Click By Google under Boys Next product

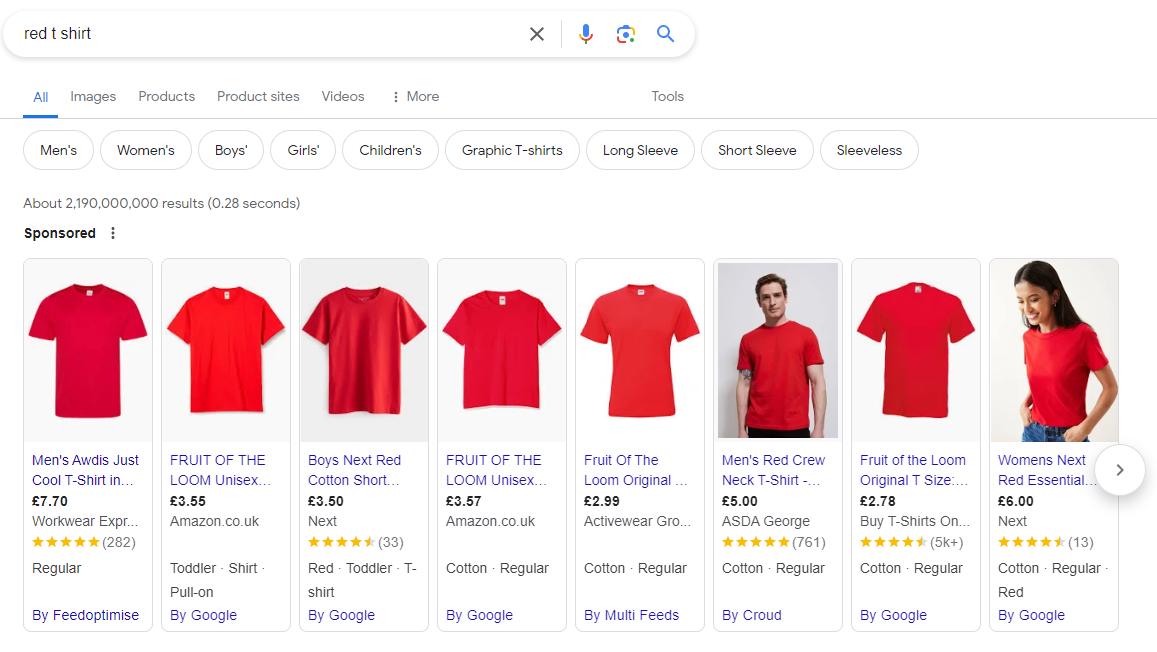pyautogui.click(x=342, y=615)
